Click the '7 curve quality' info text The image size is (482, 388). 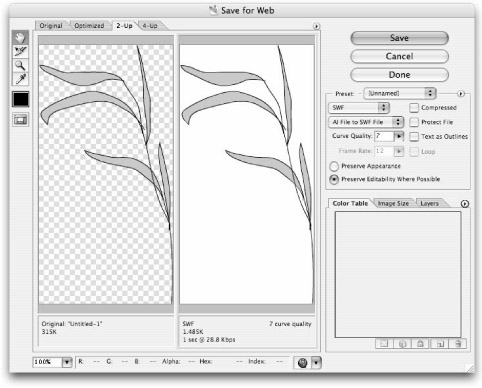click(290, 324)
